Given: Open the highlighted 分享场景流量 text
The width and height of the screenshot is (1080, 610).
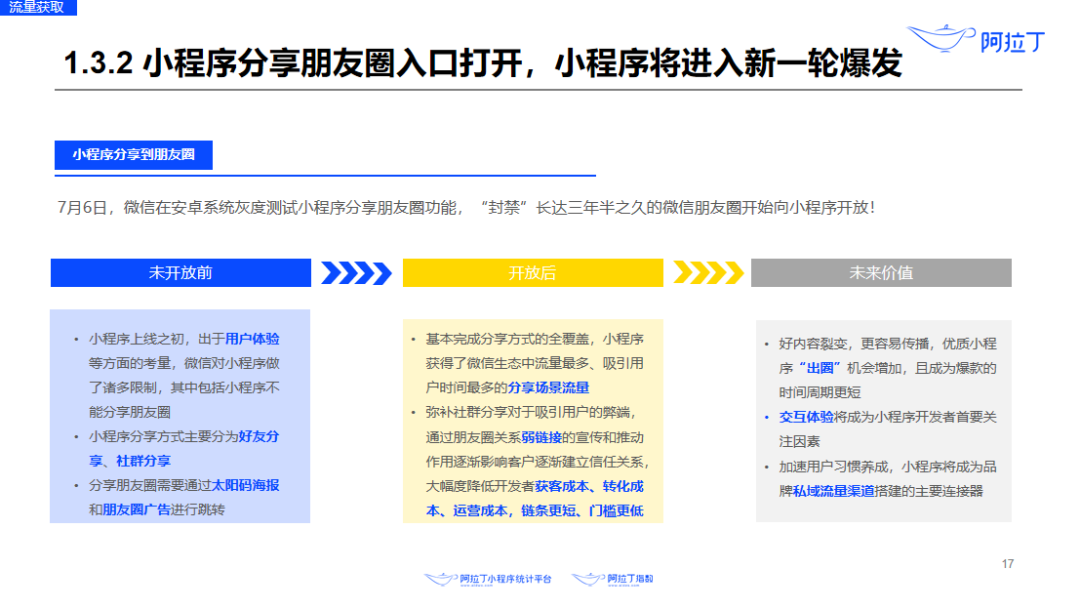Looking at the screenshot, I should click(548, 387).
